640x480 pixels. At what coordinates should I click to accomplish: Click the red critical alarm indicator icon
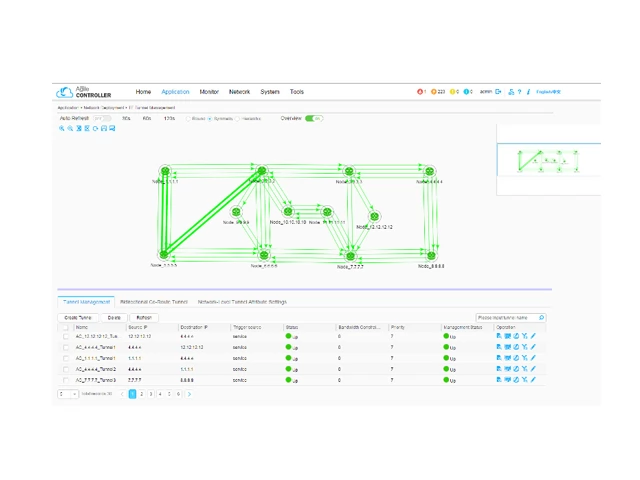click(x=420, y=92)
